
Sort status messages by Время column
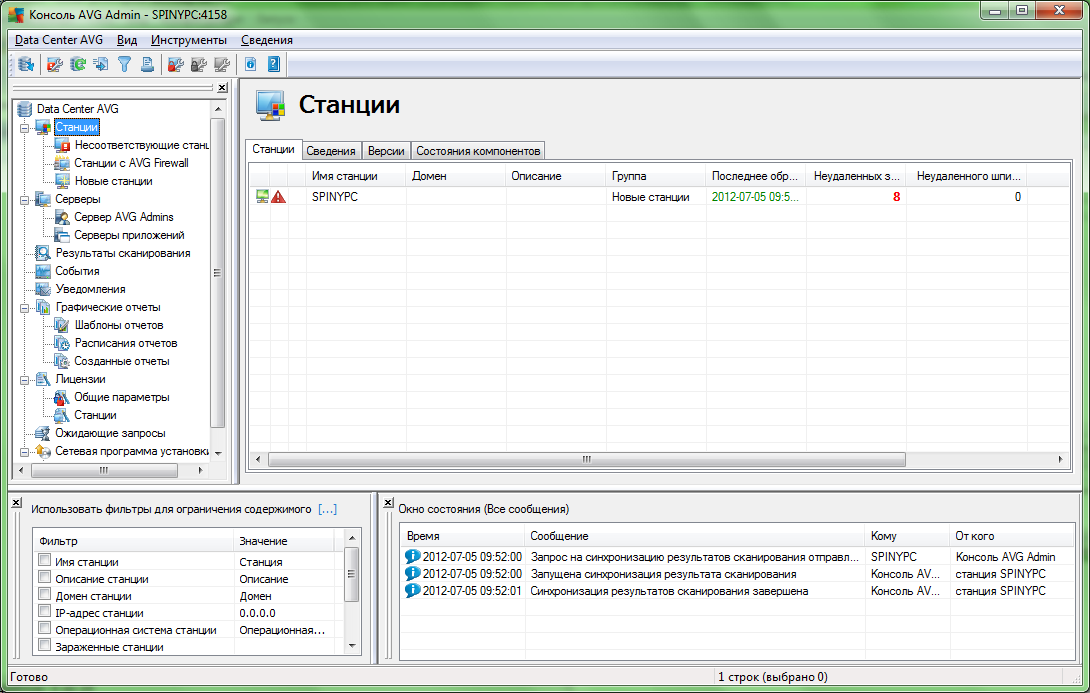click(462, 537)
